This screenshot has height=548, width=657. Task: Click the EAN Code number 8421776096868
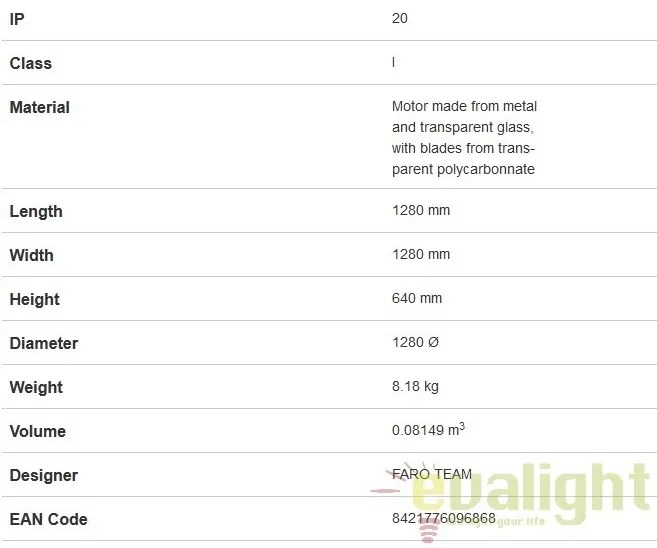tap(443, 519)
